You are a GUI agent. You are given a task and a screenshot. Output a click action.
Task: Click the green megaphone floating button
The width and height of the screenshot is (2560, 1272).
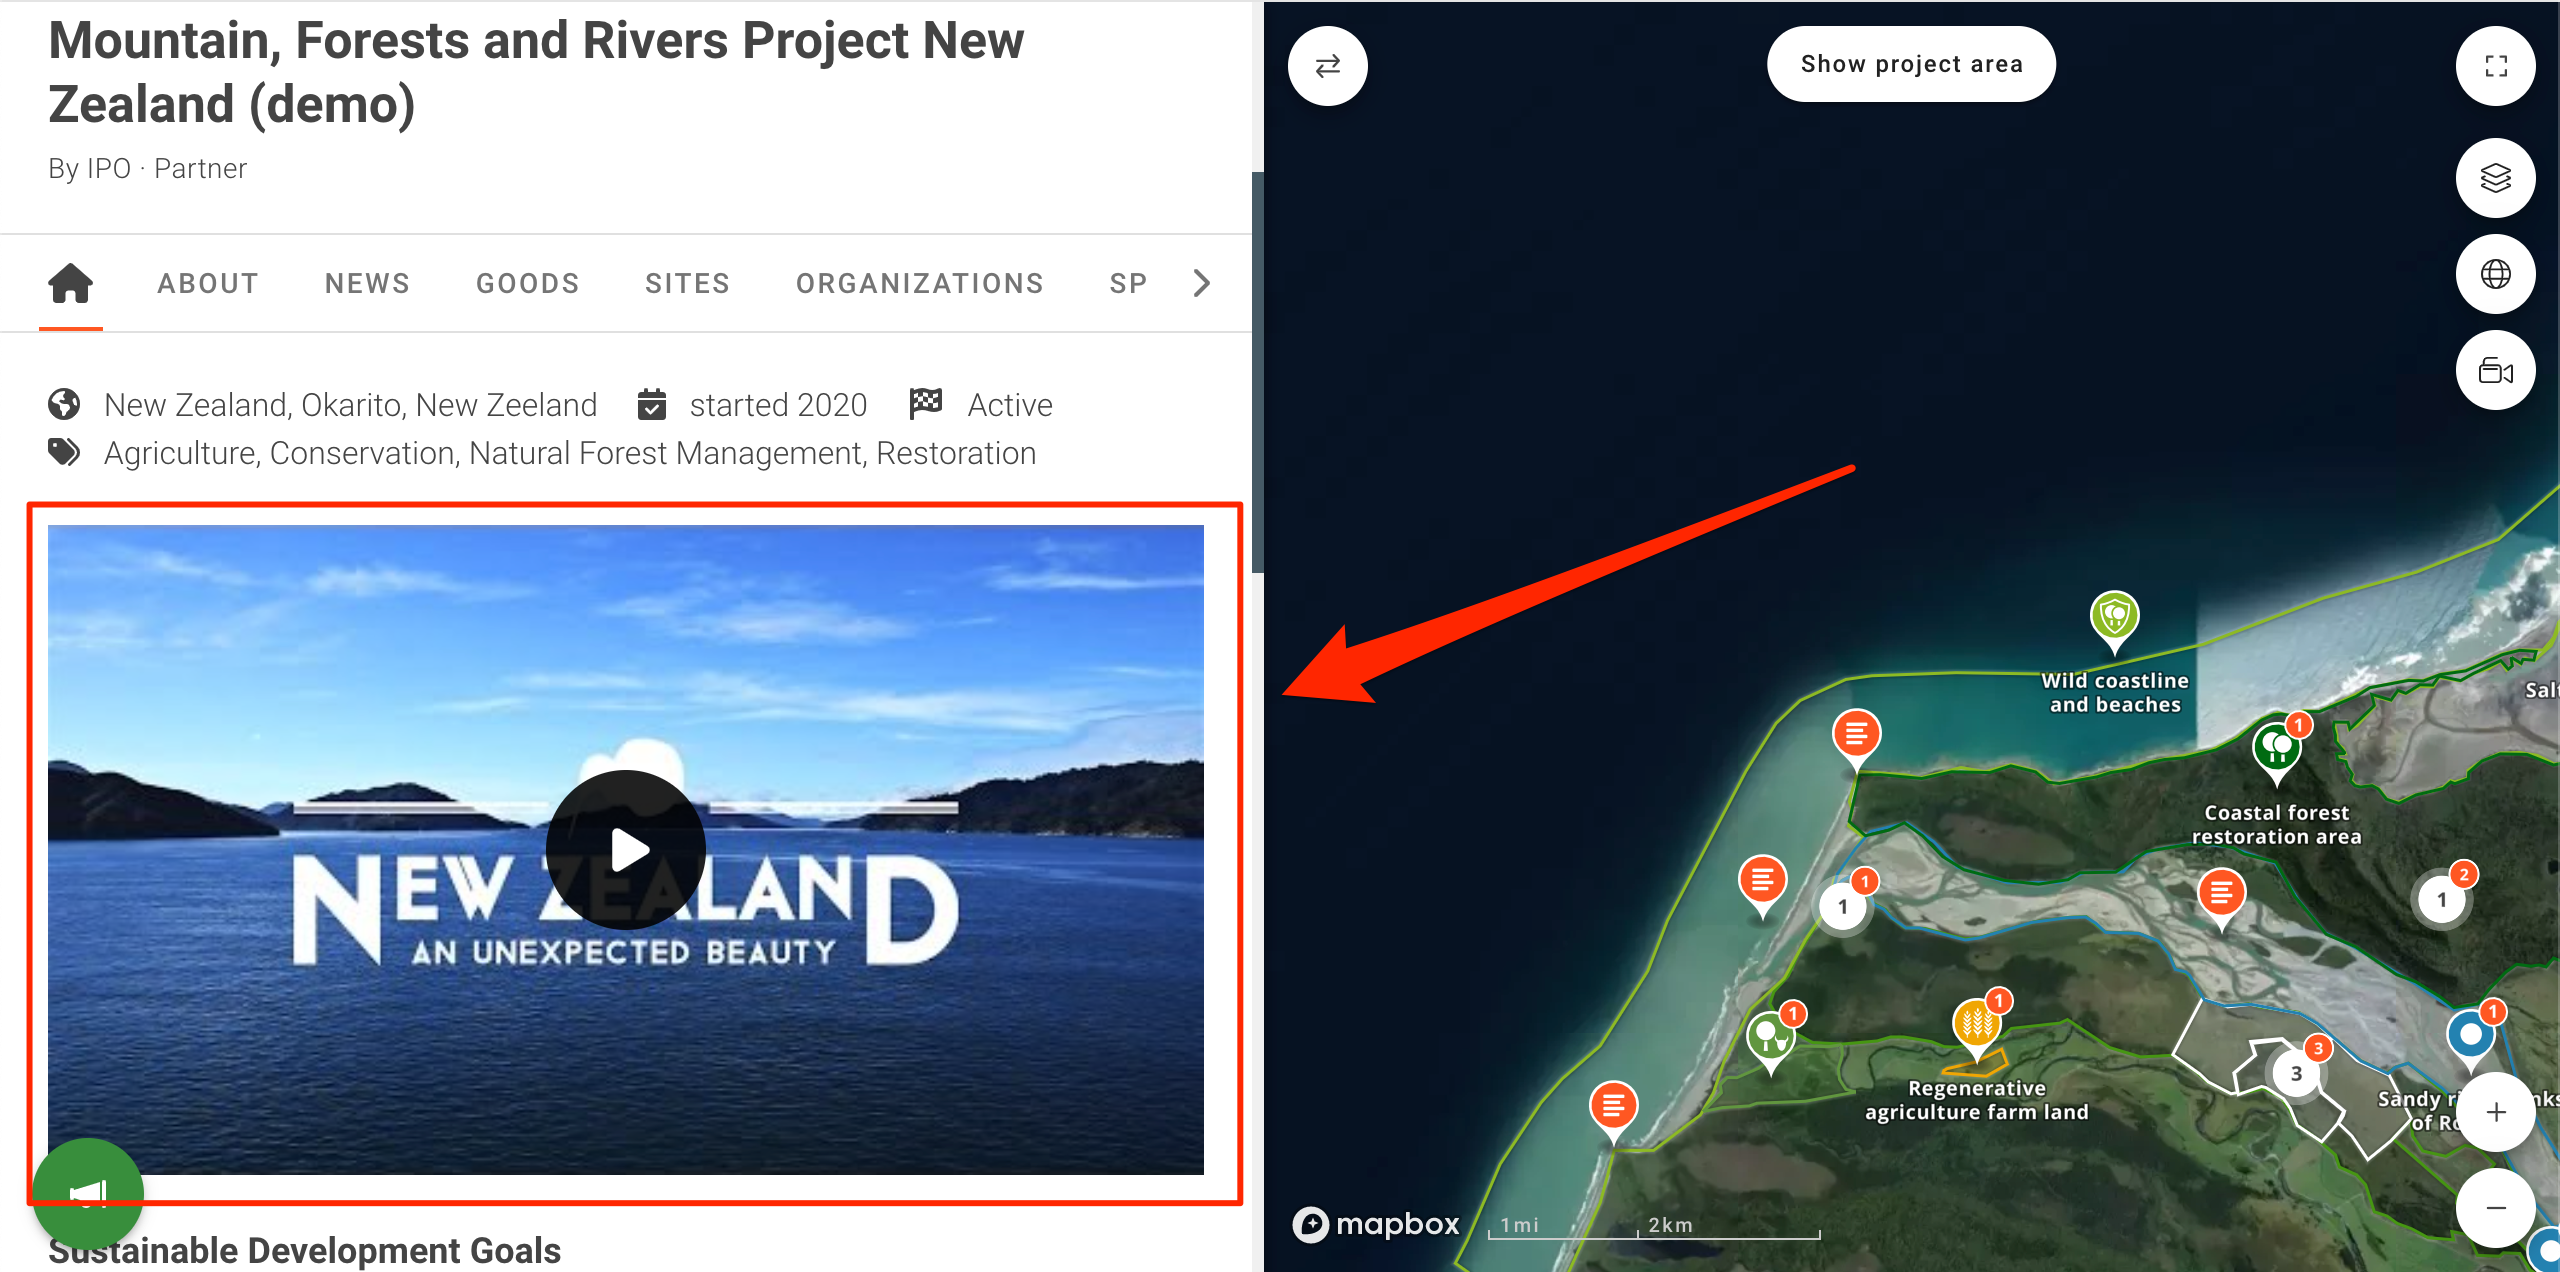[88, 1192]
